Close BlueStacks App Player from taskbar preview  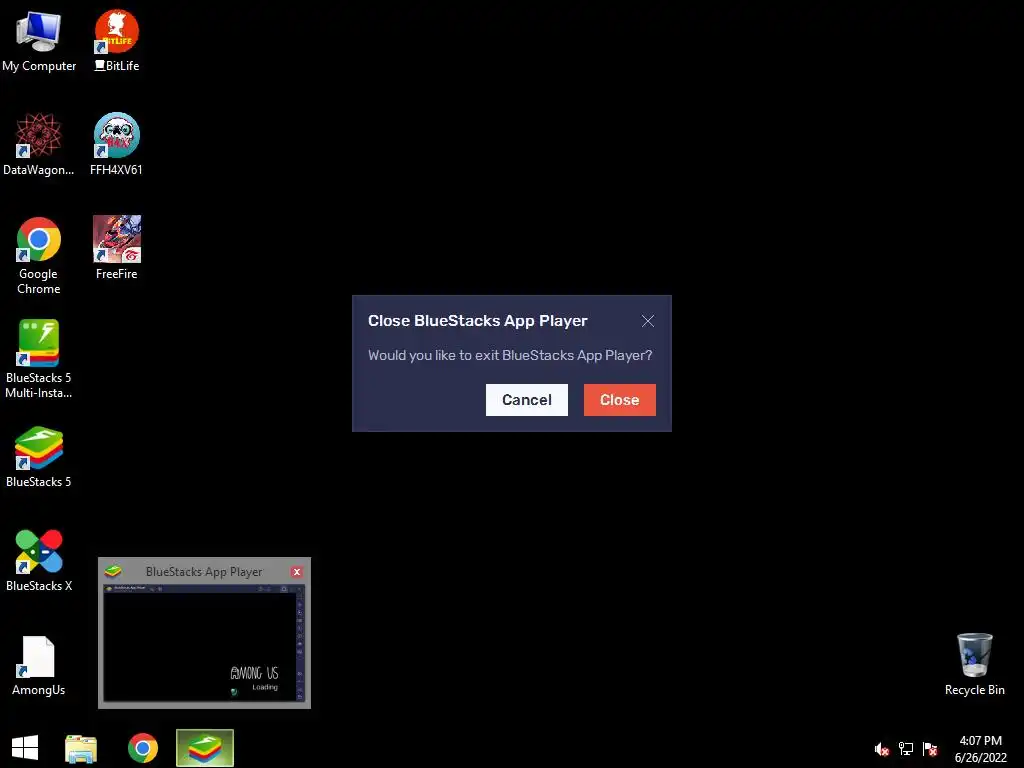coord(297,572)
